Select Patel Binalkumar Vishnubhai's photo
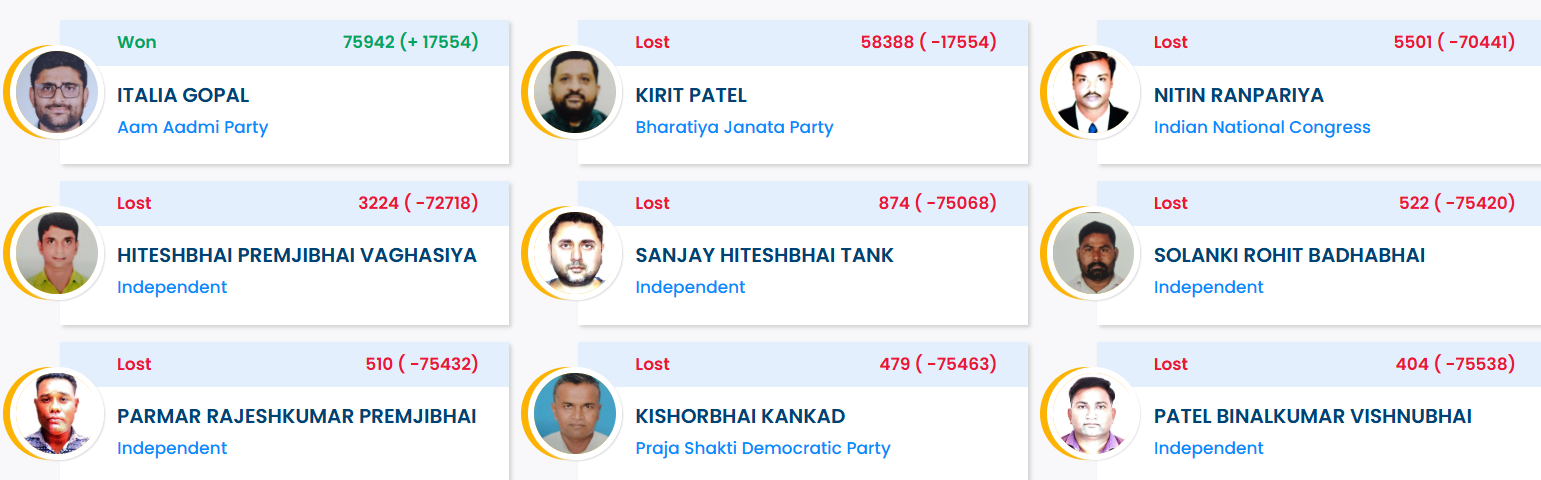Viewport: 1541px width, 480px height. click(x=1093, y=414)
